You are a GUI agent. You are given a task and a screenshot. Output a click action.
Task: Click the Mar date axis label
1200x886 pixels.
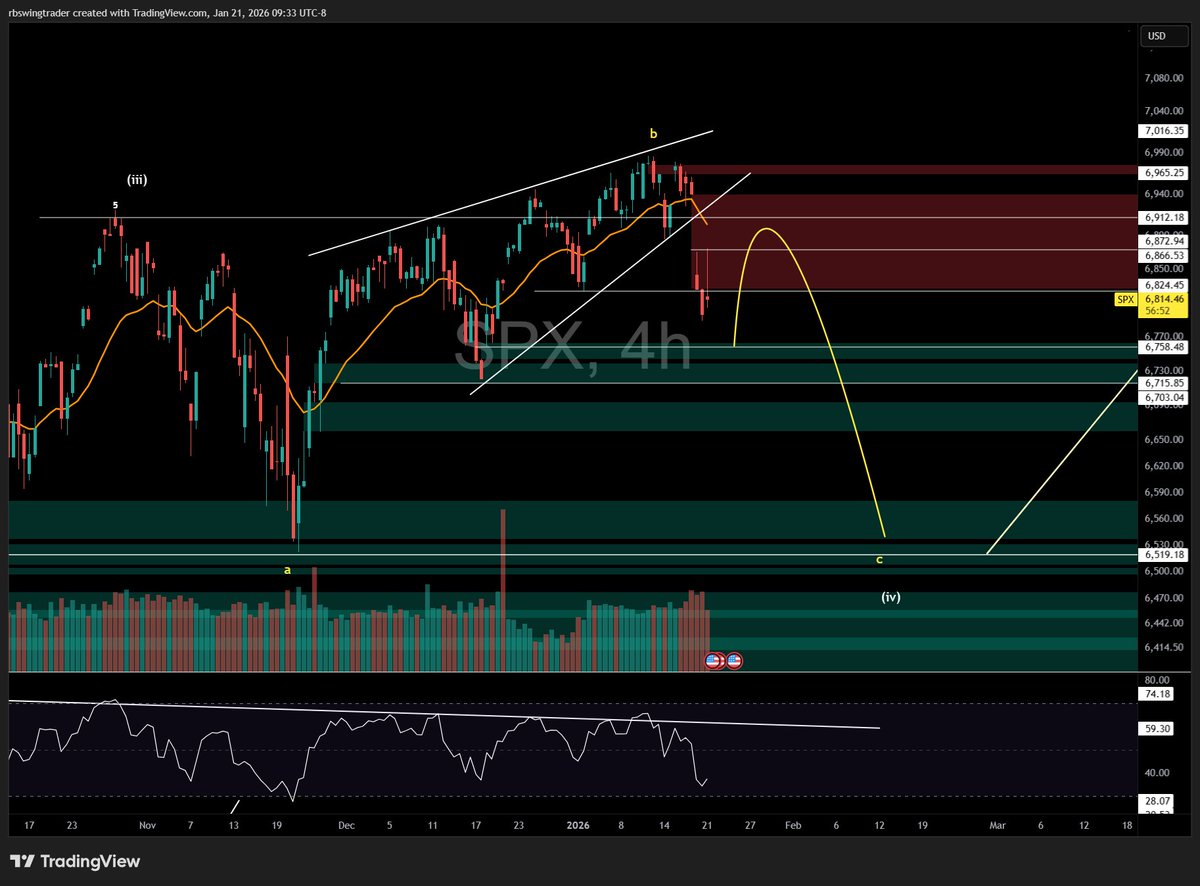tap(997, 826)
